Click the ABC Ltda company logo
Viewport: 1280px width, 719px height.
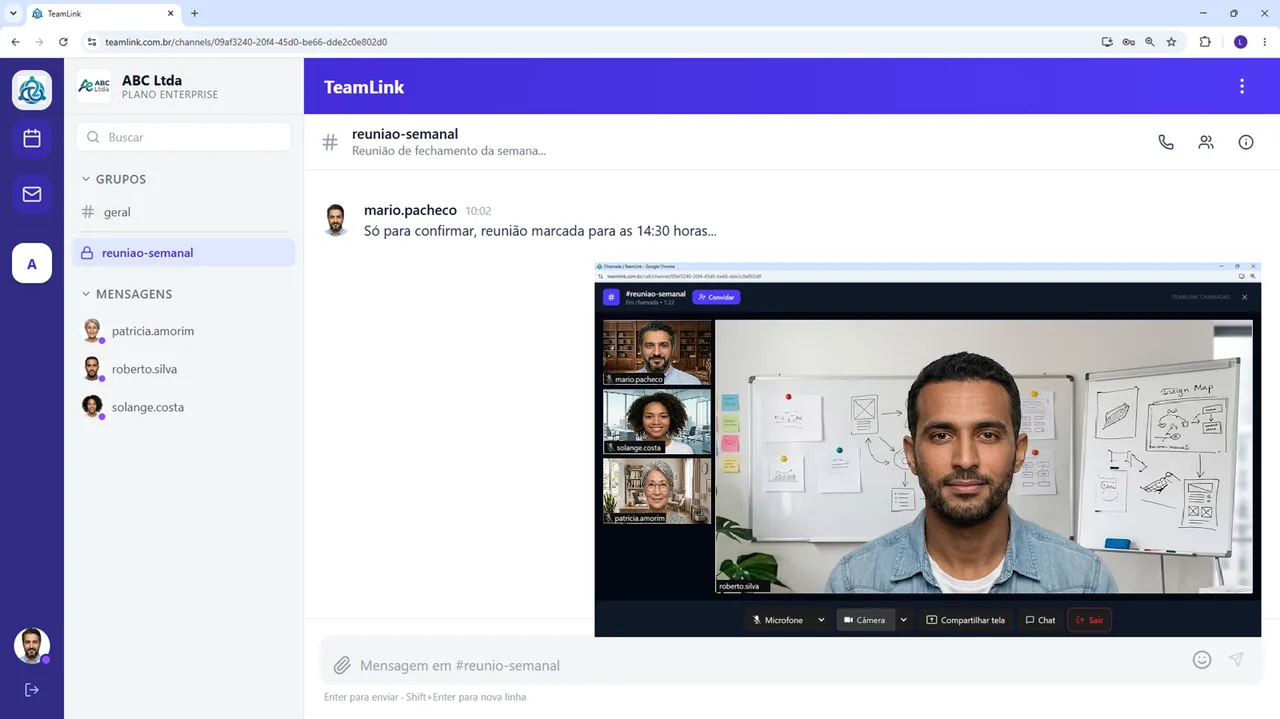click(x=94, y=87)
